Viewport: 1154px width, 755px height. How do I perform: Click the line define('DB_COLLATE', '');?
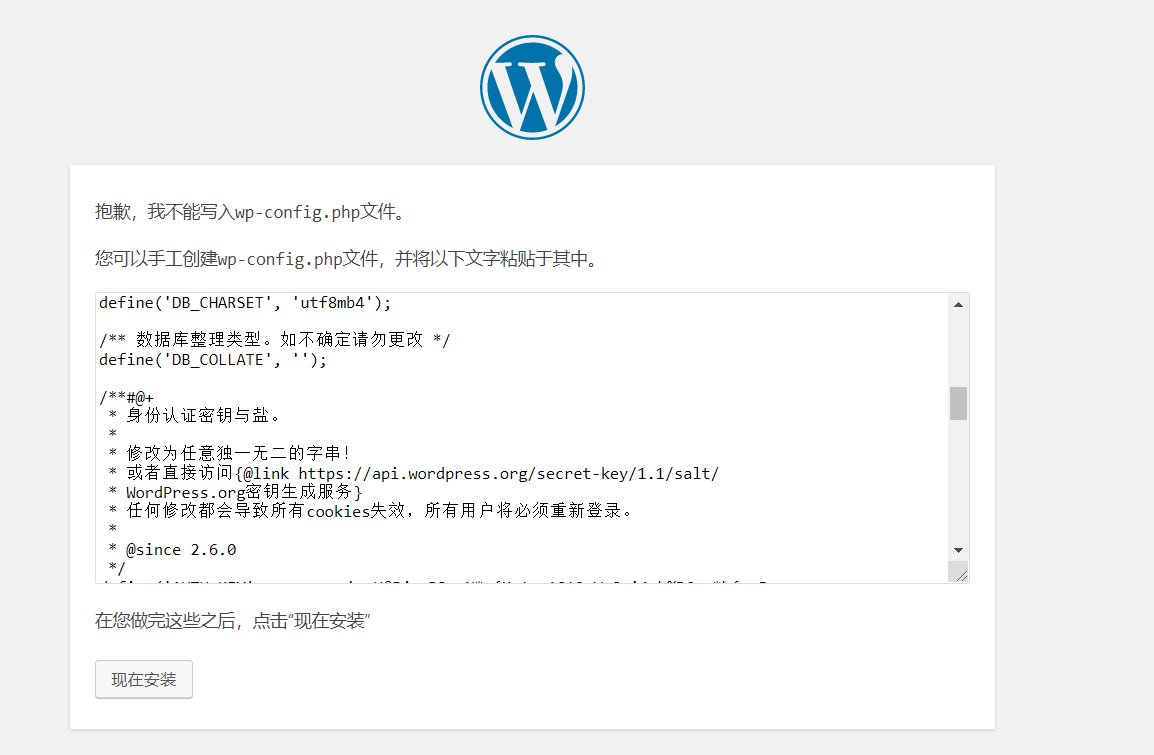click(213, 360)
